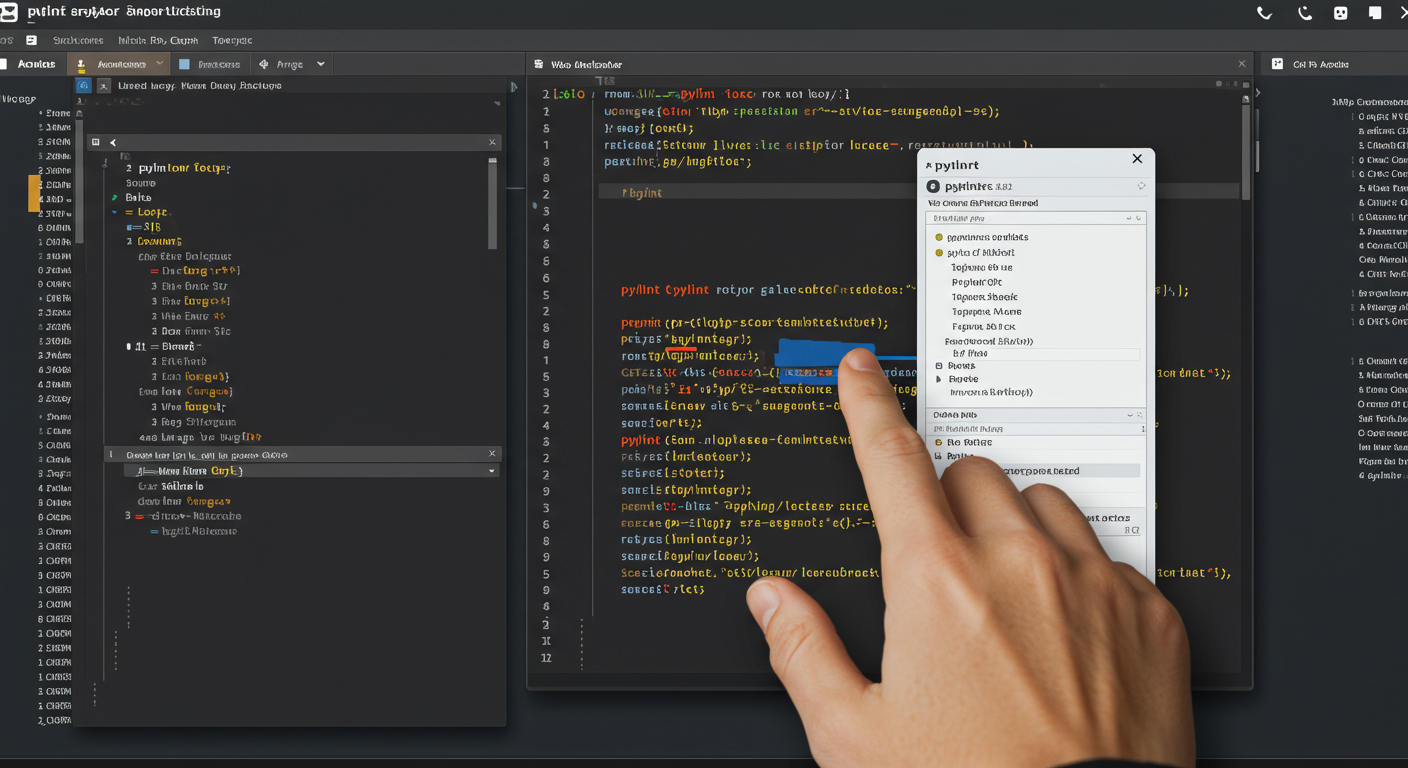Click the editor's vertical scrollbar
The image size is (1408, 768).
click(x=1245, y=150)
